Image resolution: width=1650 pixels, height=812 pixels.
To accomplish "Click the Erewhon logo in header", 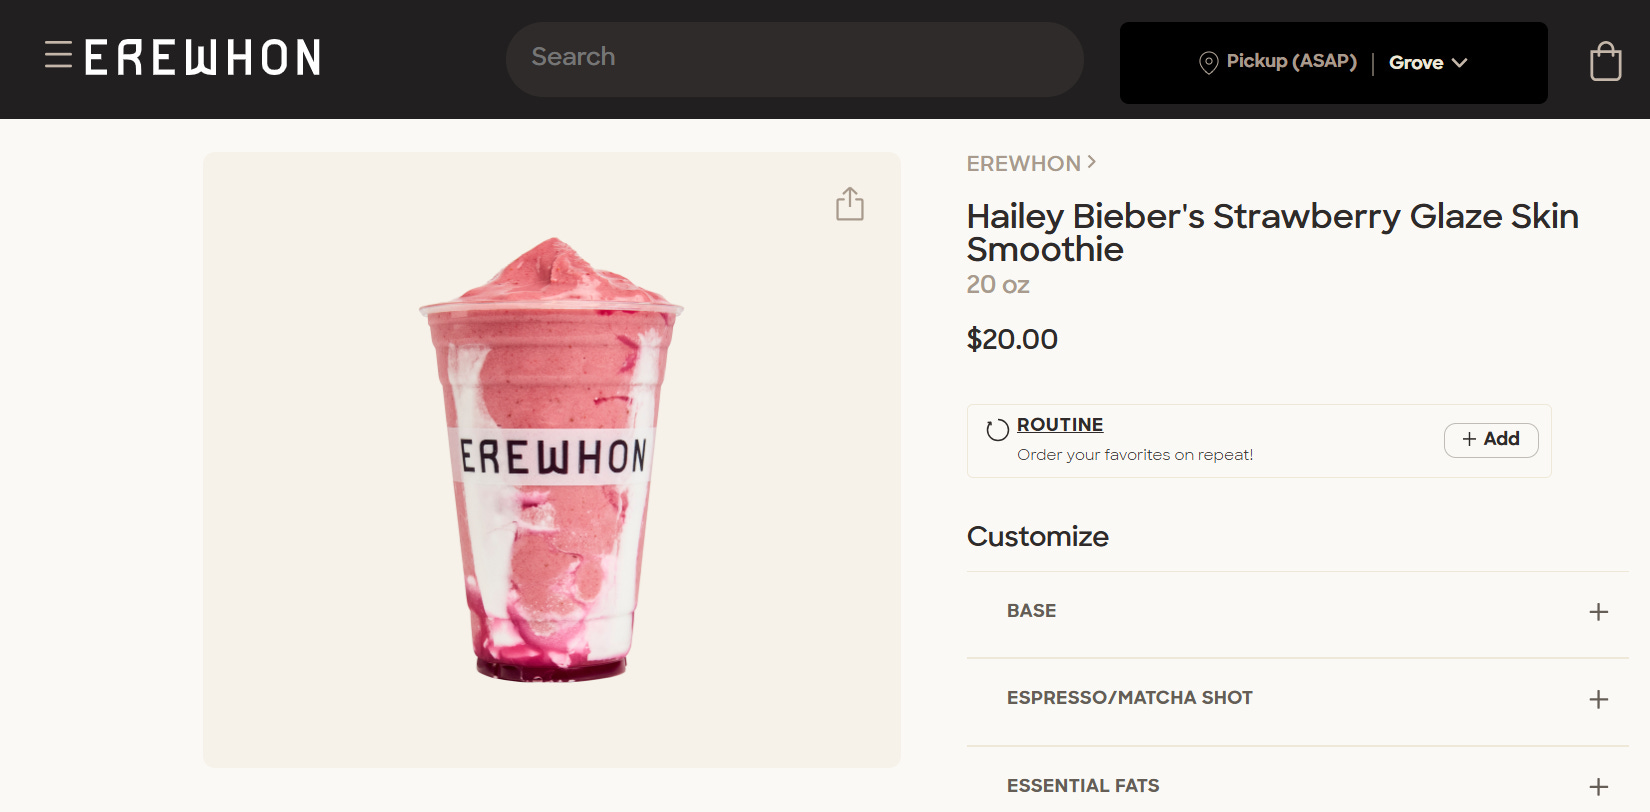I will pos(202,58).
